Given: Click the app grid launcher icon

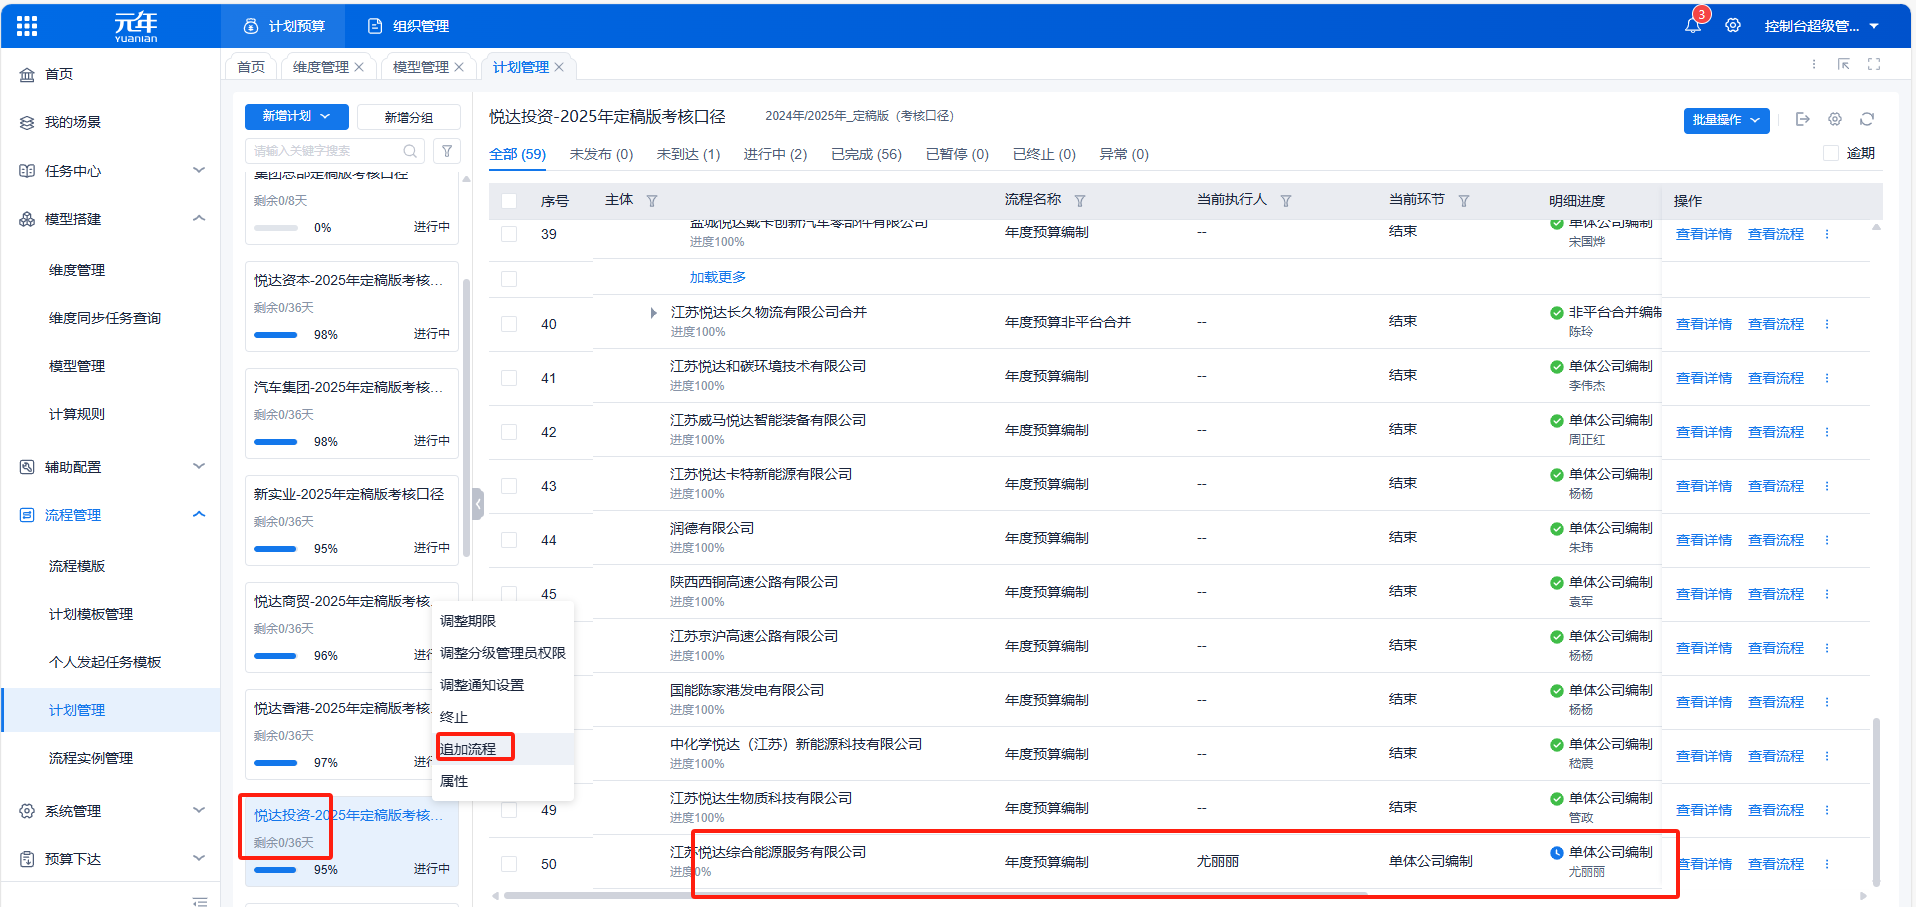Looking at the screenshot, I should tap(27, 26).
